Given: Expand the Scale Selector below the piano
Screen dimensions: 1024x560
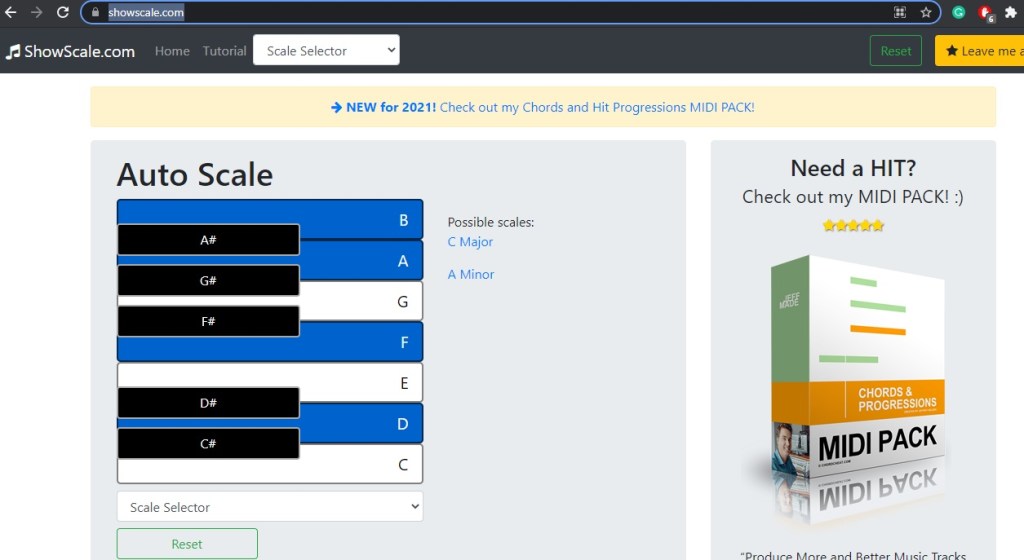Looking at the screenshot, I should click(270, 507).
